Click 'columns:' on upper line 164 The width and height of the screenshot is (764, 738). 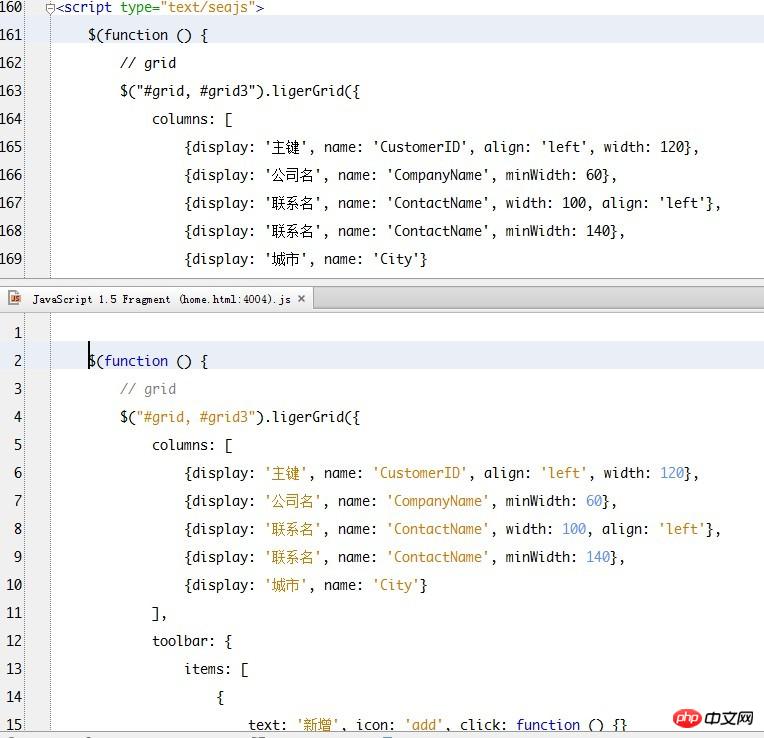click(x=183, y=119)
